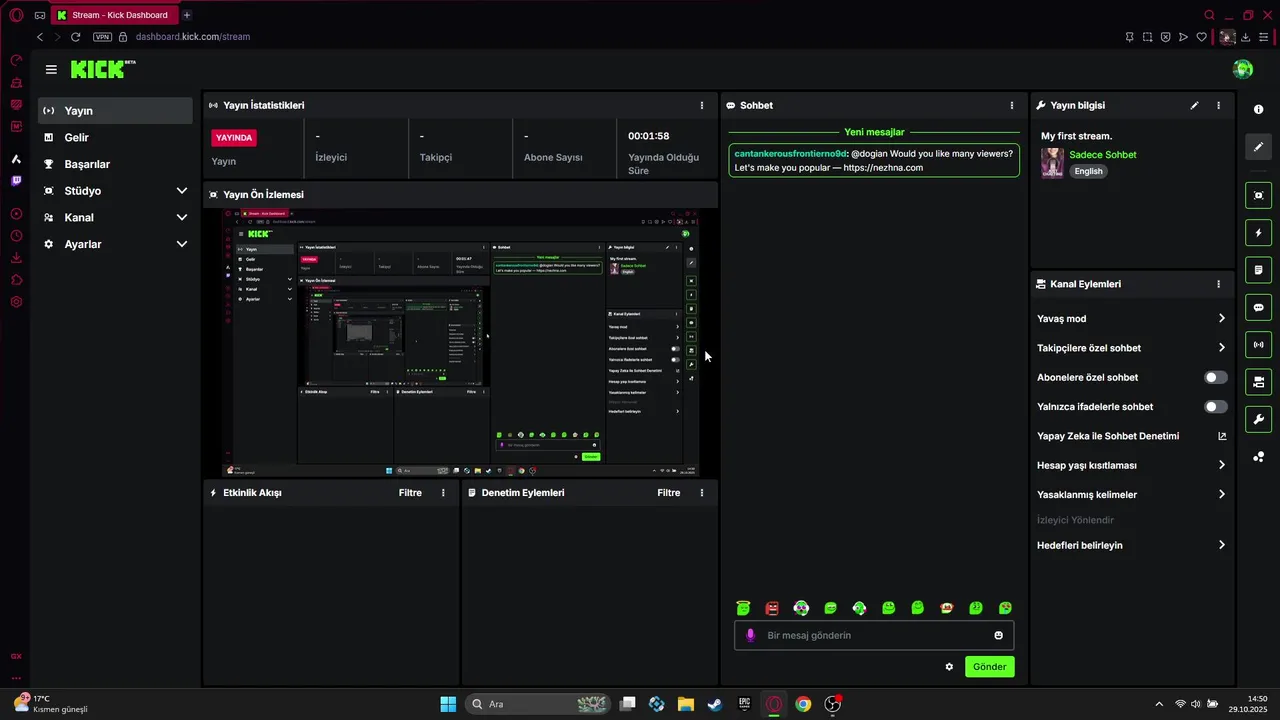Image resolution: width=1280 pixels, height=720 pixels.
Task: Toggle activity feed lightning widget
Action: [1258, 233]
